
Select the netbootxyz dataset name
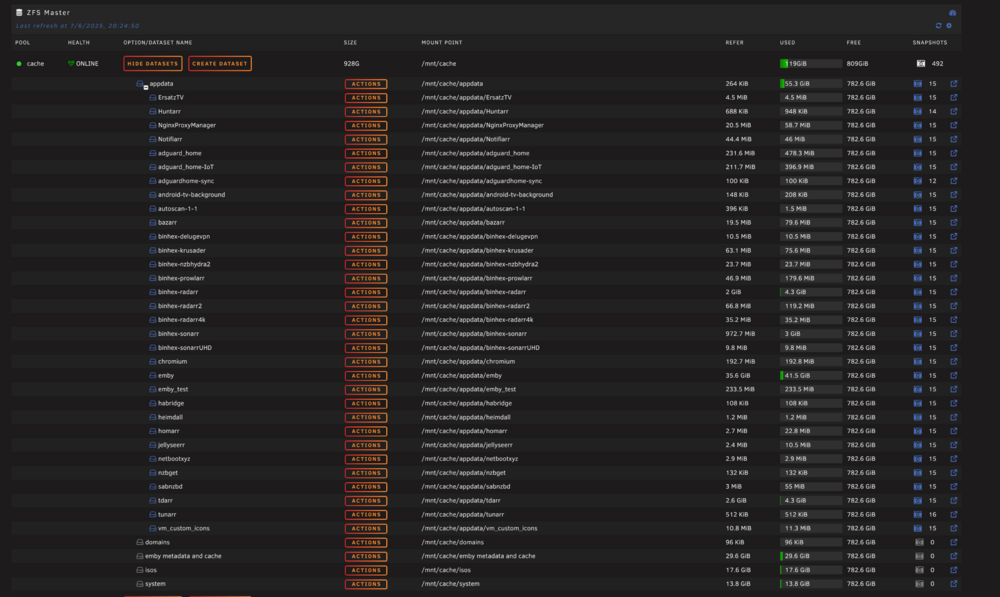pyautogui.click(x=174, y=459)
